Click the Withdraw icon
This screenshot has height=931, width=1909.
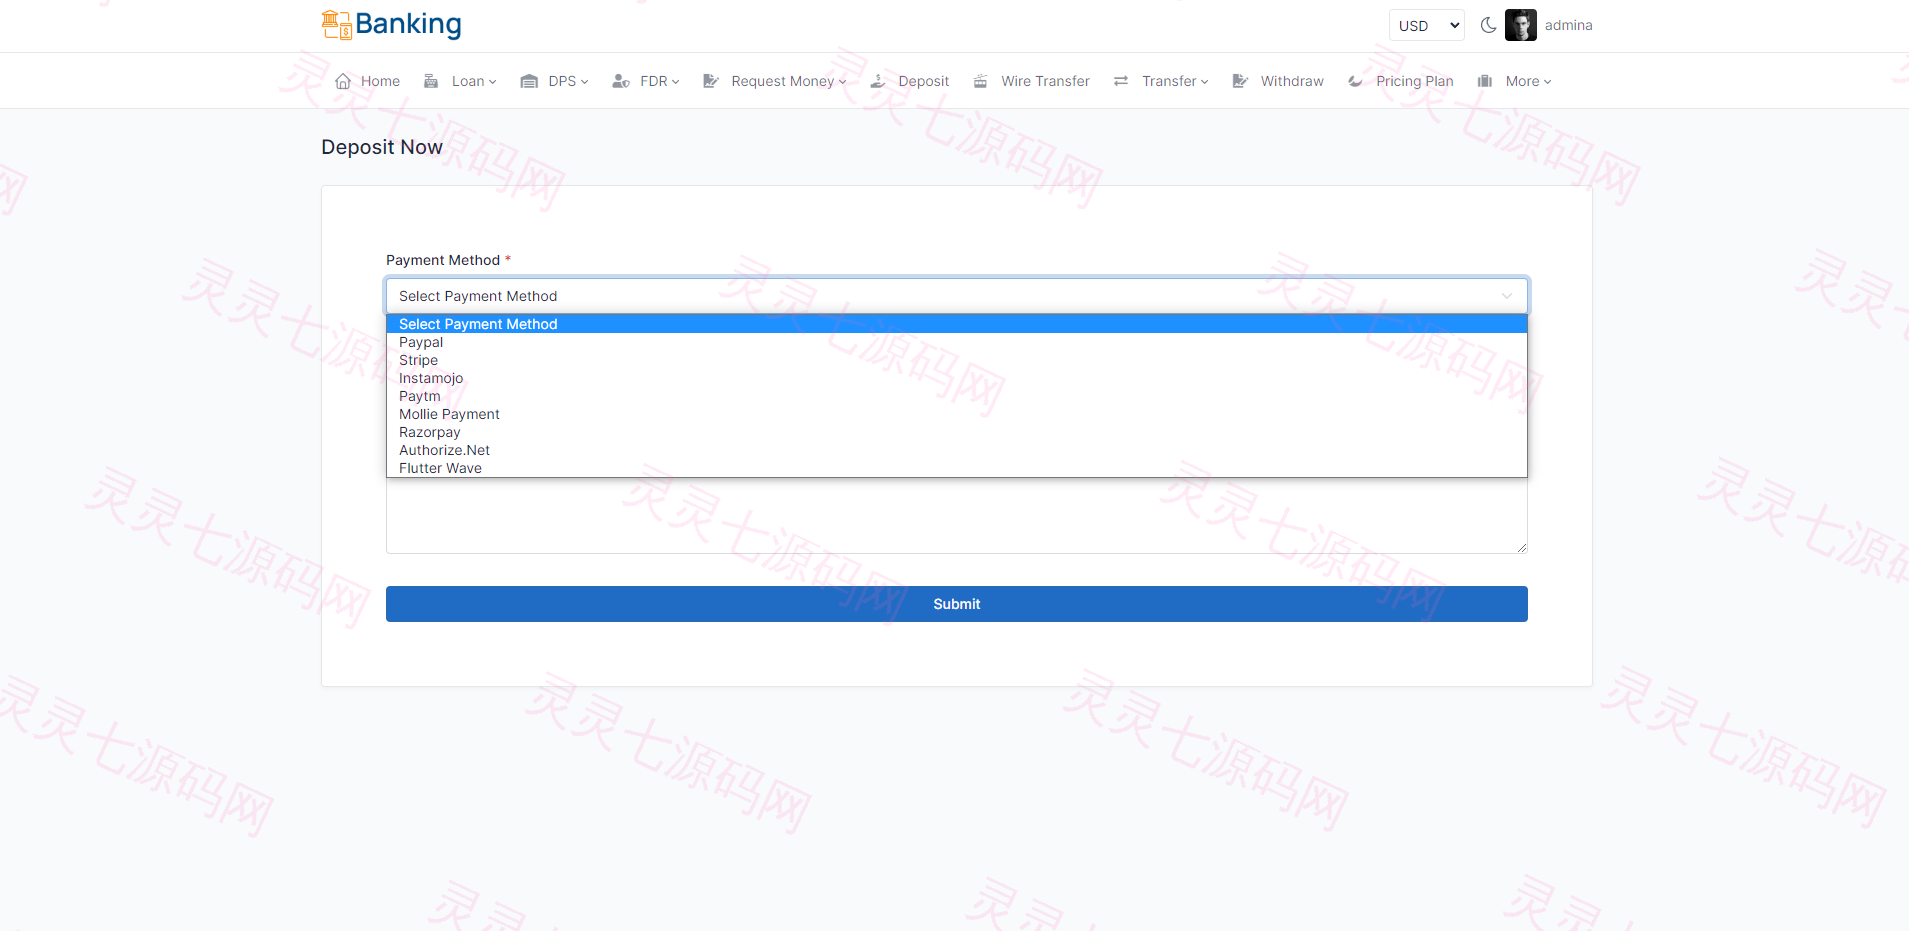(x=1240, y=81)
